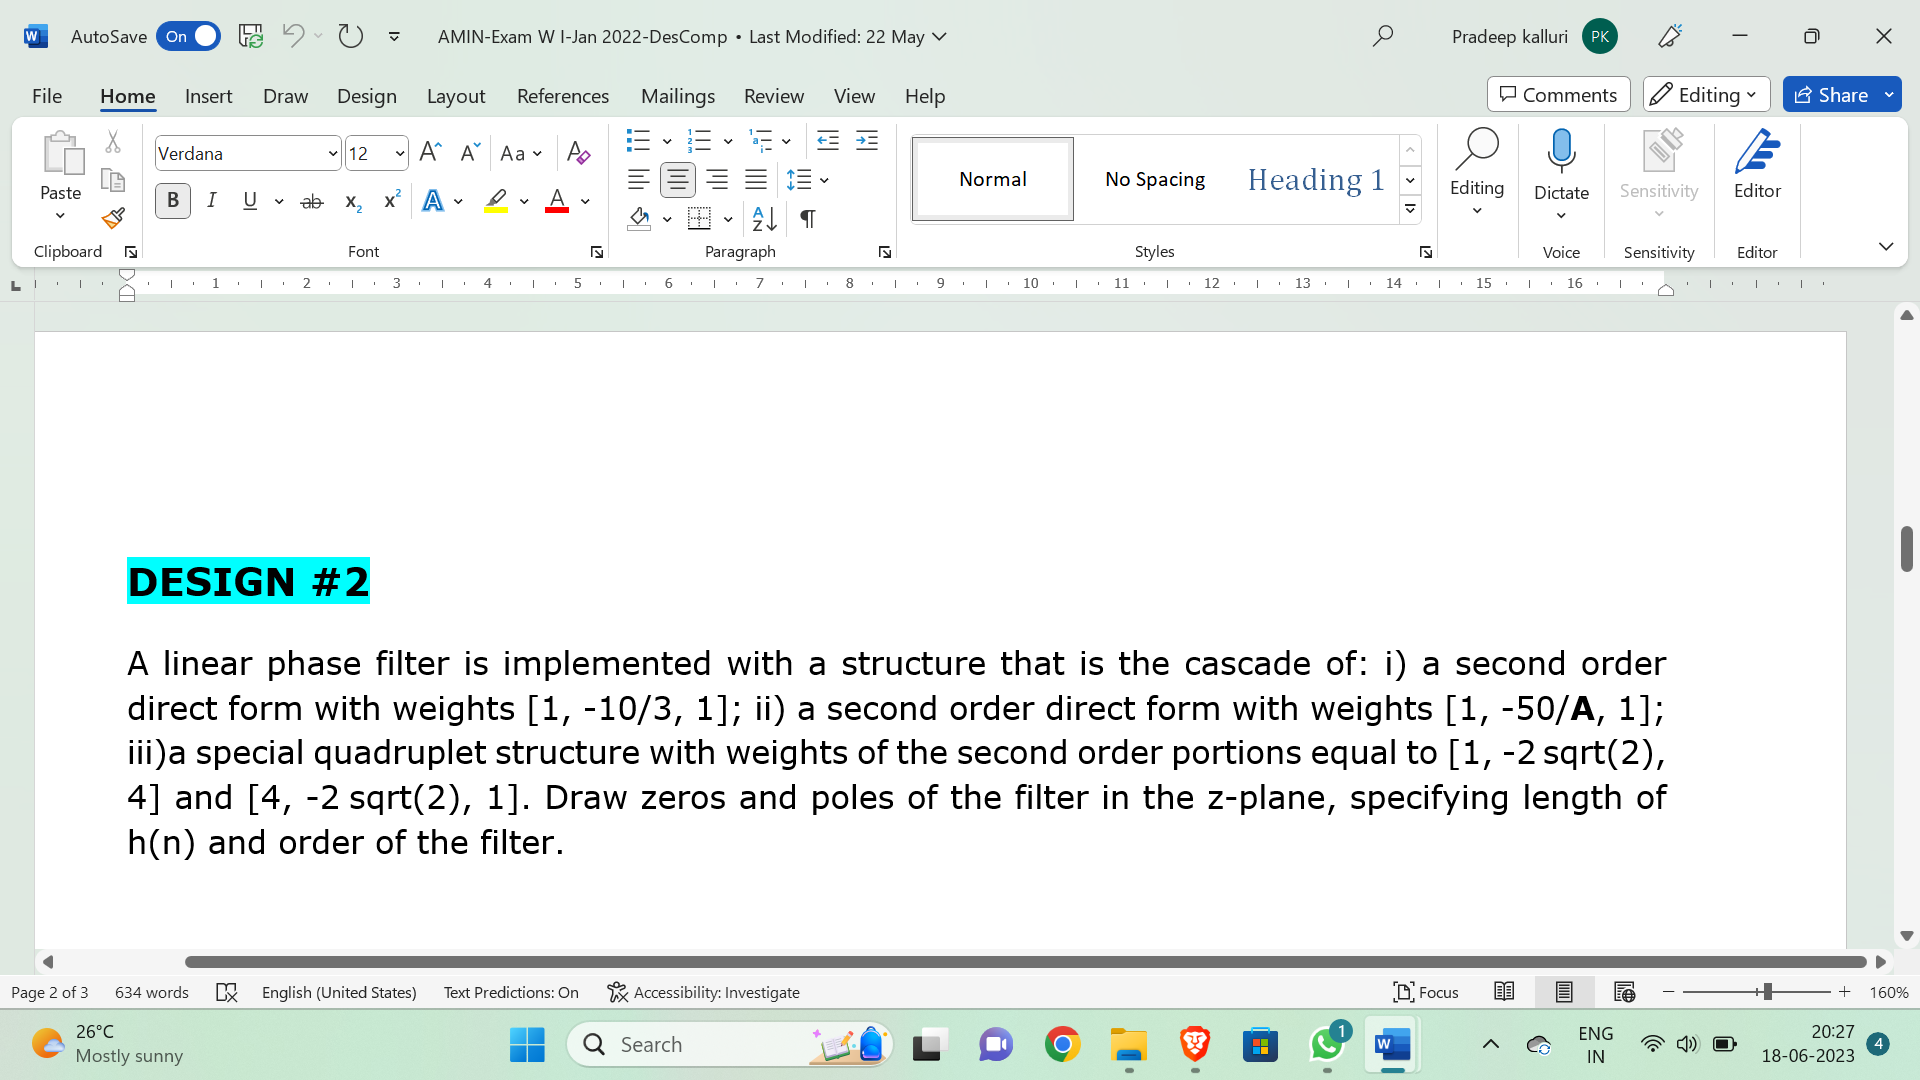
Task: Open the Editing mode dropdown
Action: (x=1706, y=95)
